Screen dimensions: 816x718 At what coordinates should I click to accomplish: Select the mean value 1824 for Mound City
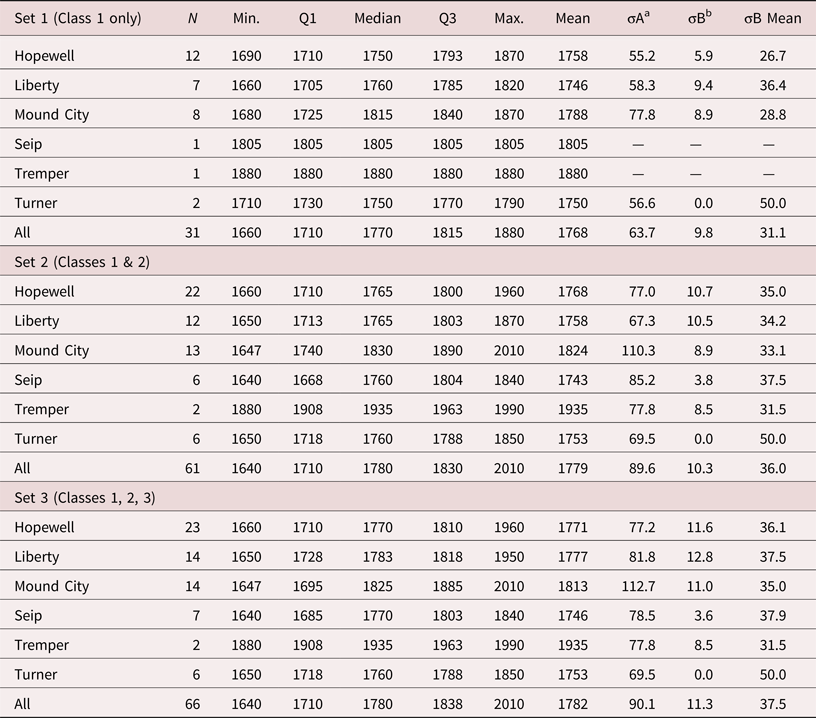pyautogui.click(x=573, y=351)
